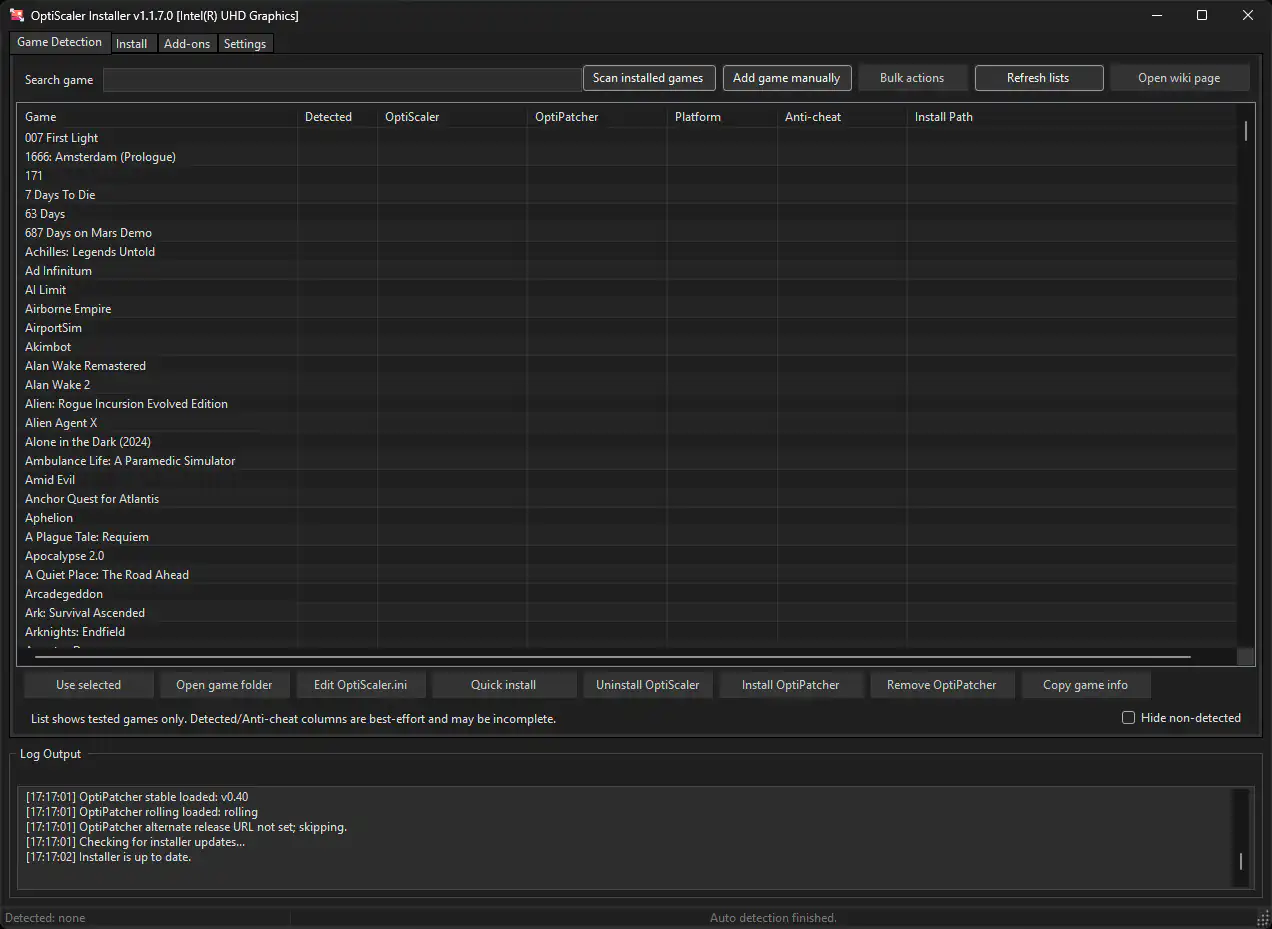Select 687 Days on Mars Demo
The image size is (1272, 929).
tap(627, 233)
